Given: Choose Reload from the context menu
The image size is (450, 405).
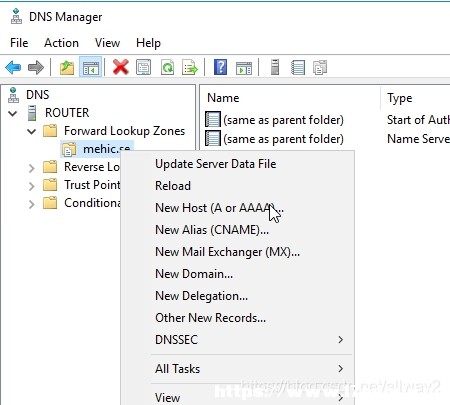Looking at the screenshot, I should click(x=173, y=186).
